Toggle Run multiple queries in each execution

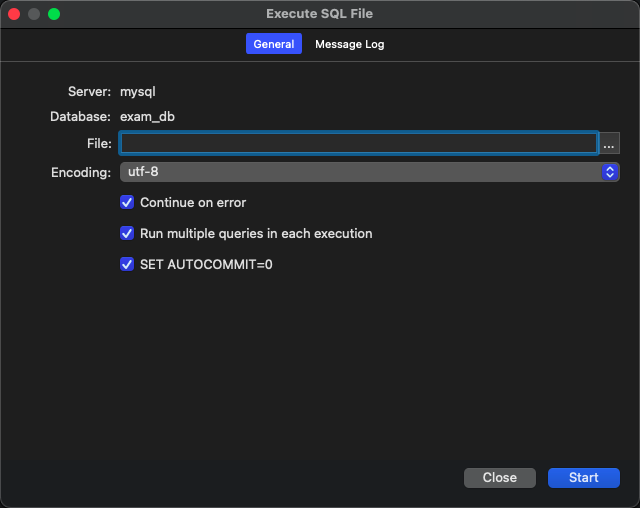tap(127, 233)
